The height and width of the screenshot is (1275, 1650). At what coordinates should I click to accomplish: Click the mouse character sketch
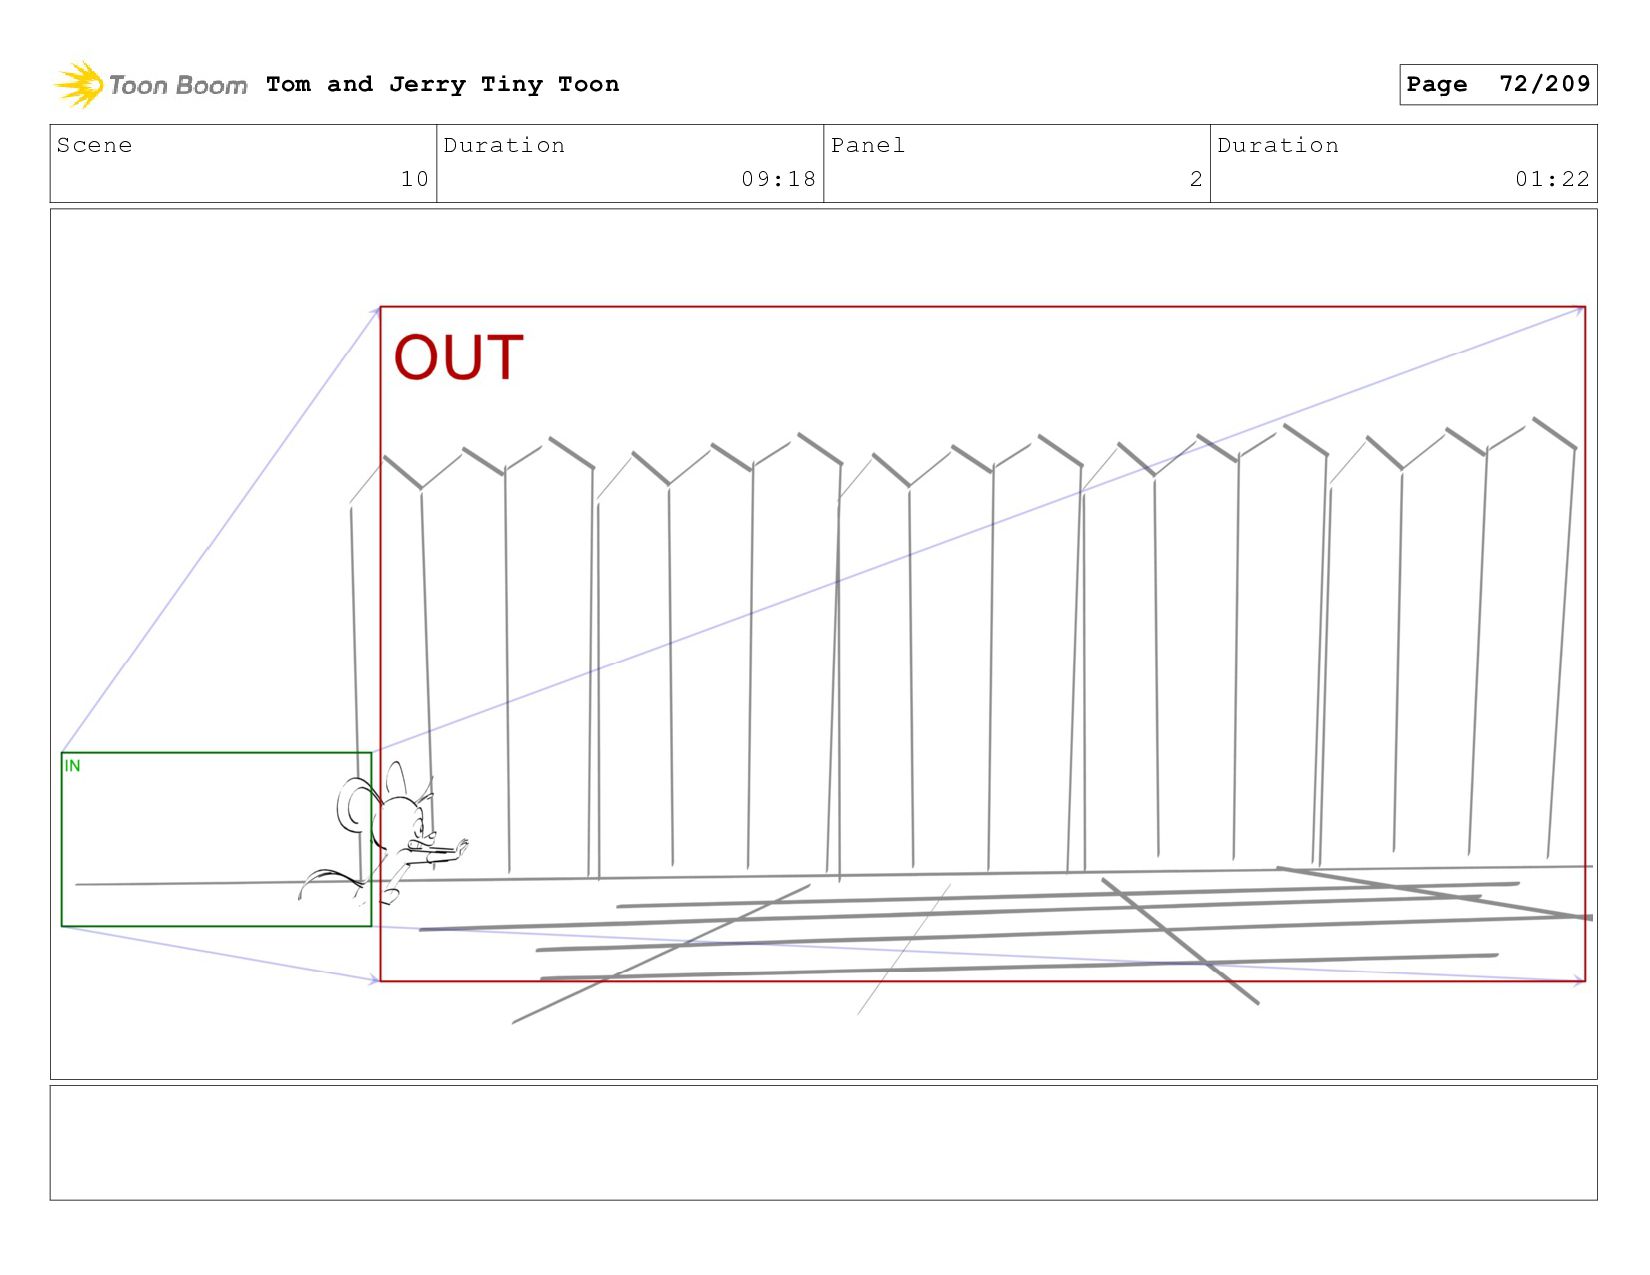click(x=385, y=835)
